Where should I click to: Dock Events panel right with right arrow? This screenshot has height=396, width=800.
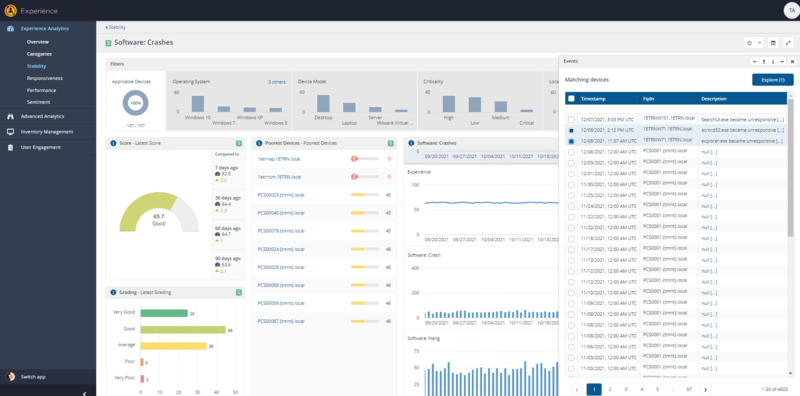pos(782,61)
